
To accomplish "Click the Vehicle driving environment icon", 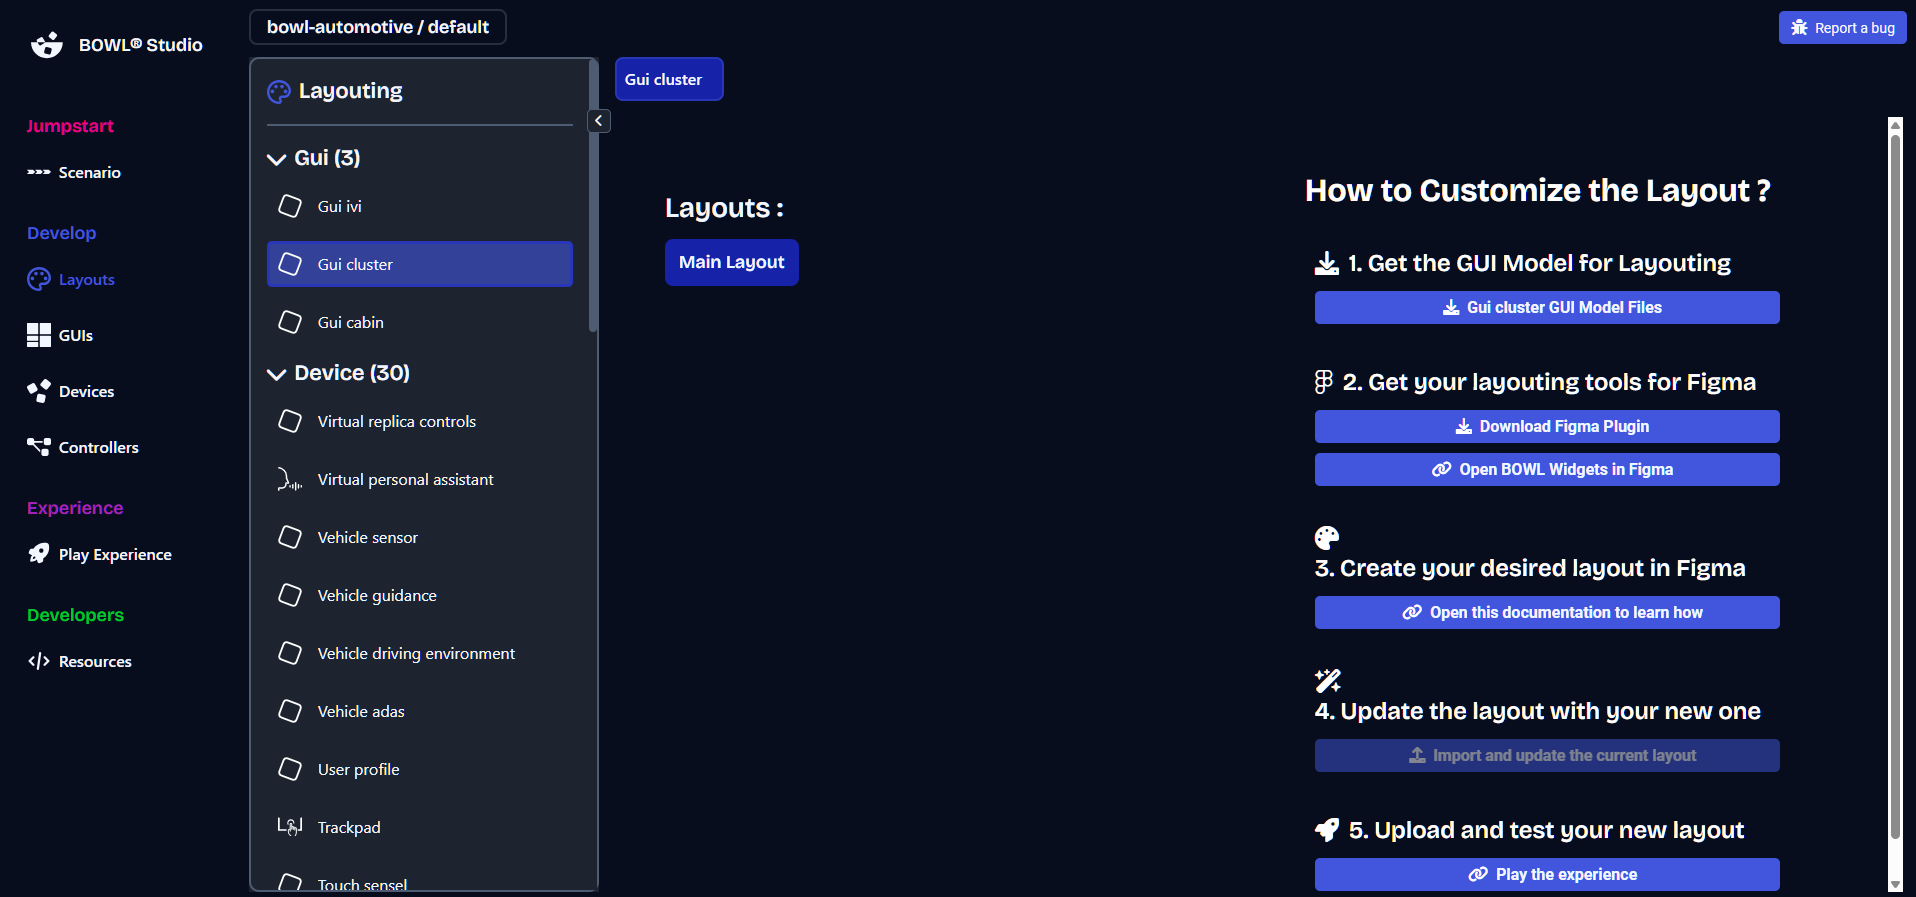I will point(290,653).
